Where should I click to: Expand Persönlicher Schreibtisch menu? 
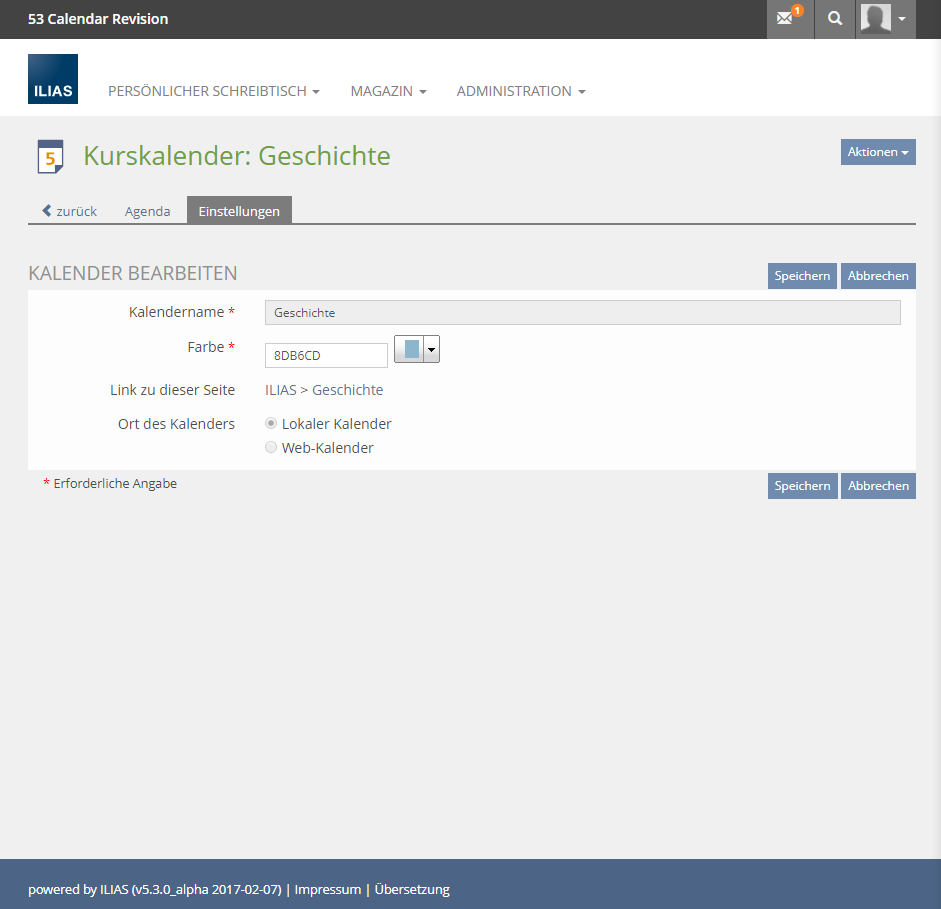pyautogui.click(x=213, y=91)
